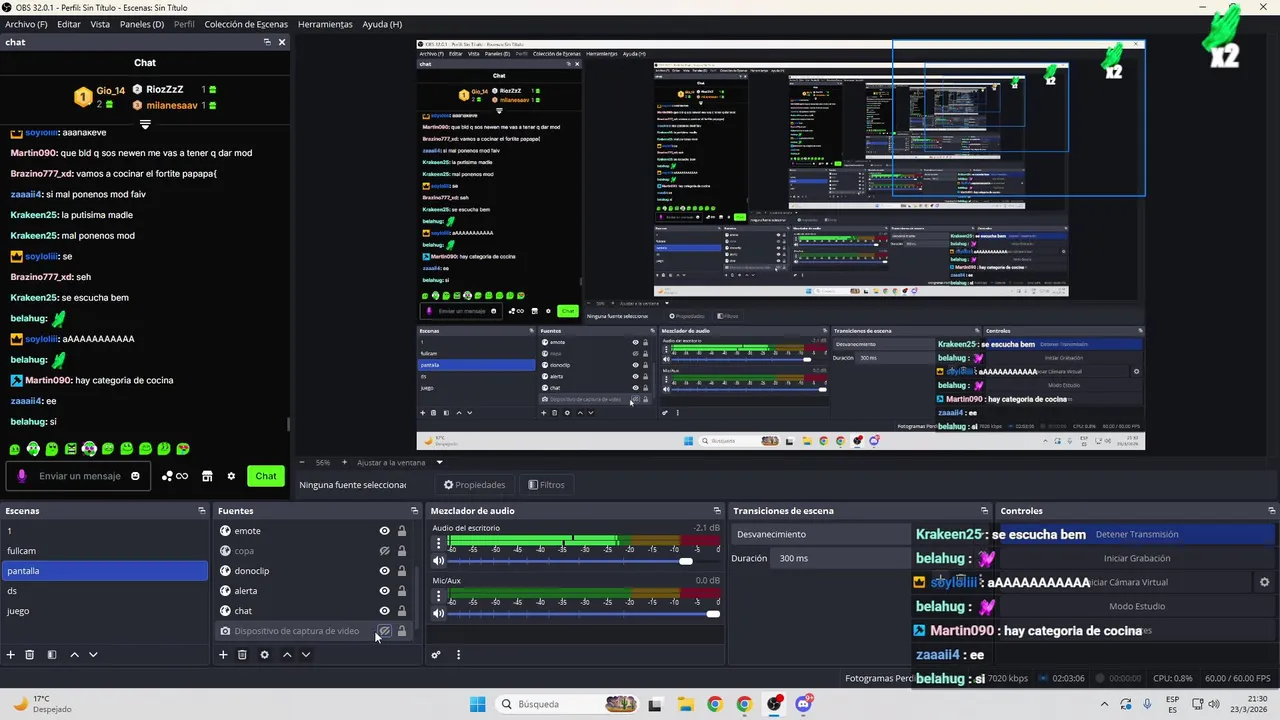1280x720 pixels.
Task: Open the Vista menu
Action: point(100,24)
